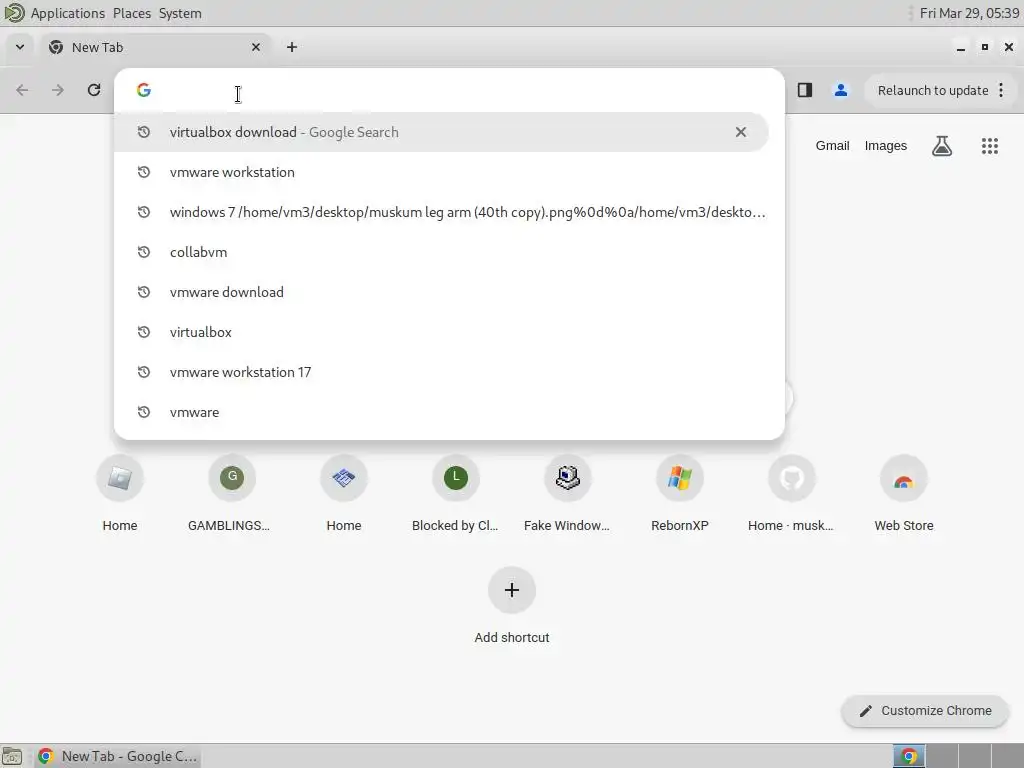The height and width of the screenshot is (768, 1024).
Task: Reload the page with refresh icon
Action: [94, 90]
